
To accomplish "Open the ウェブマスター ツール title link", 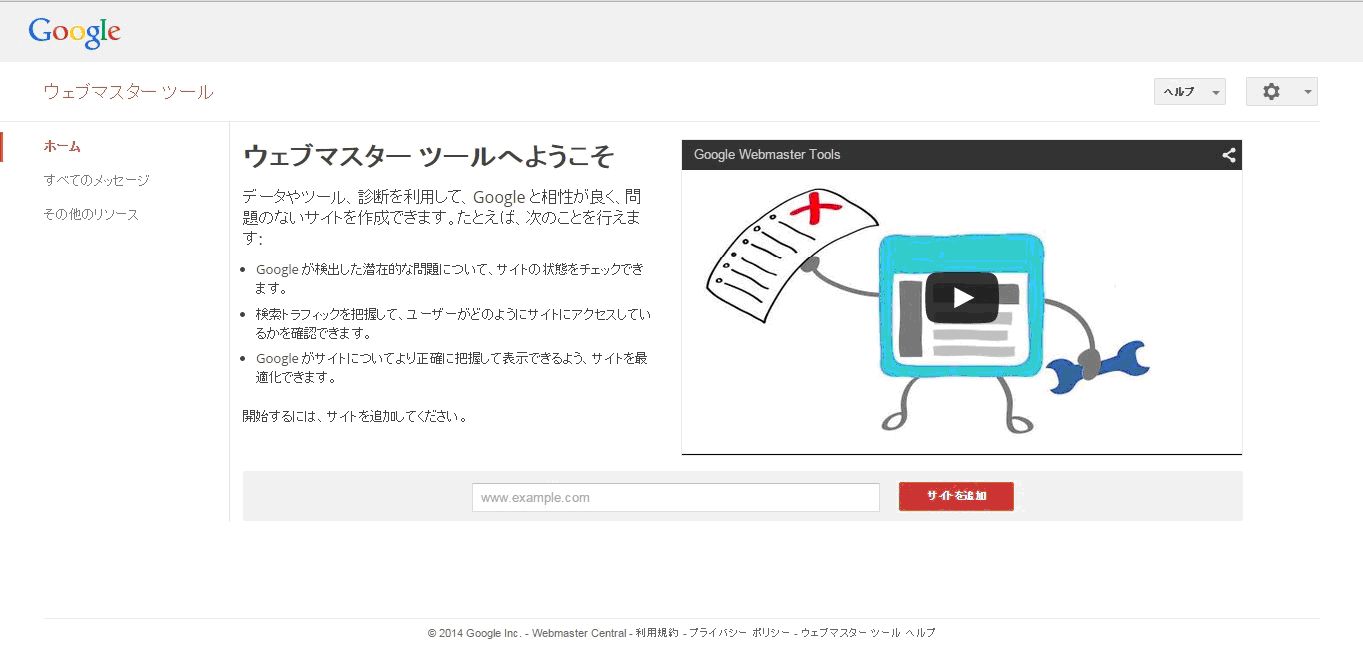I will [128, 92].
